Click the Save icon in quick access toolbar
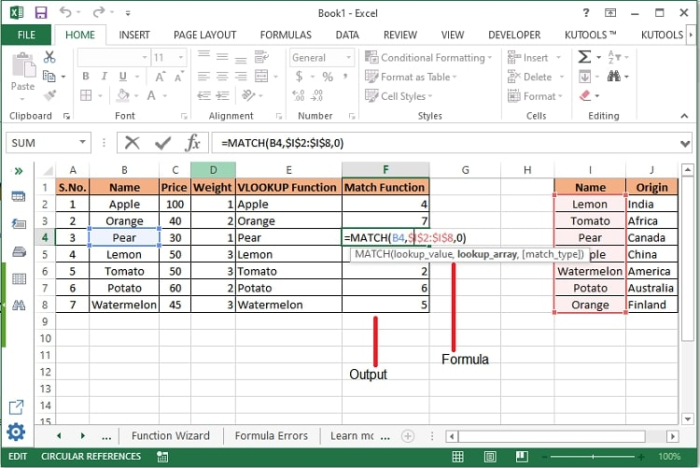This screenshot has width=700, height=468. coord(41,13)
